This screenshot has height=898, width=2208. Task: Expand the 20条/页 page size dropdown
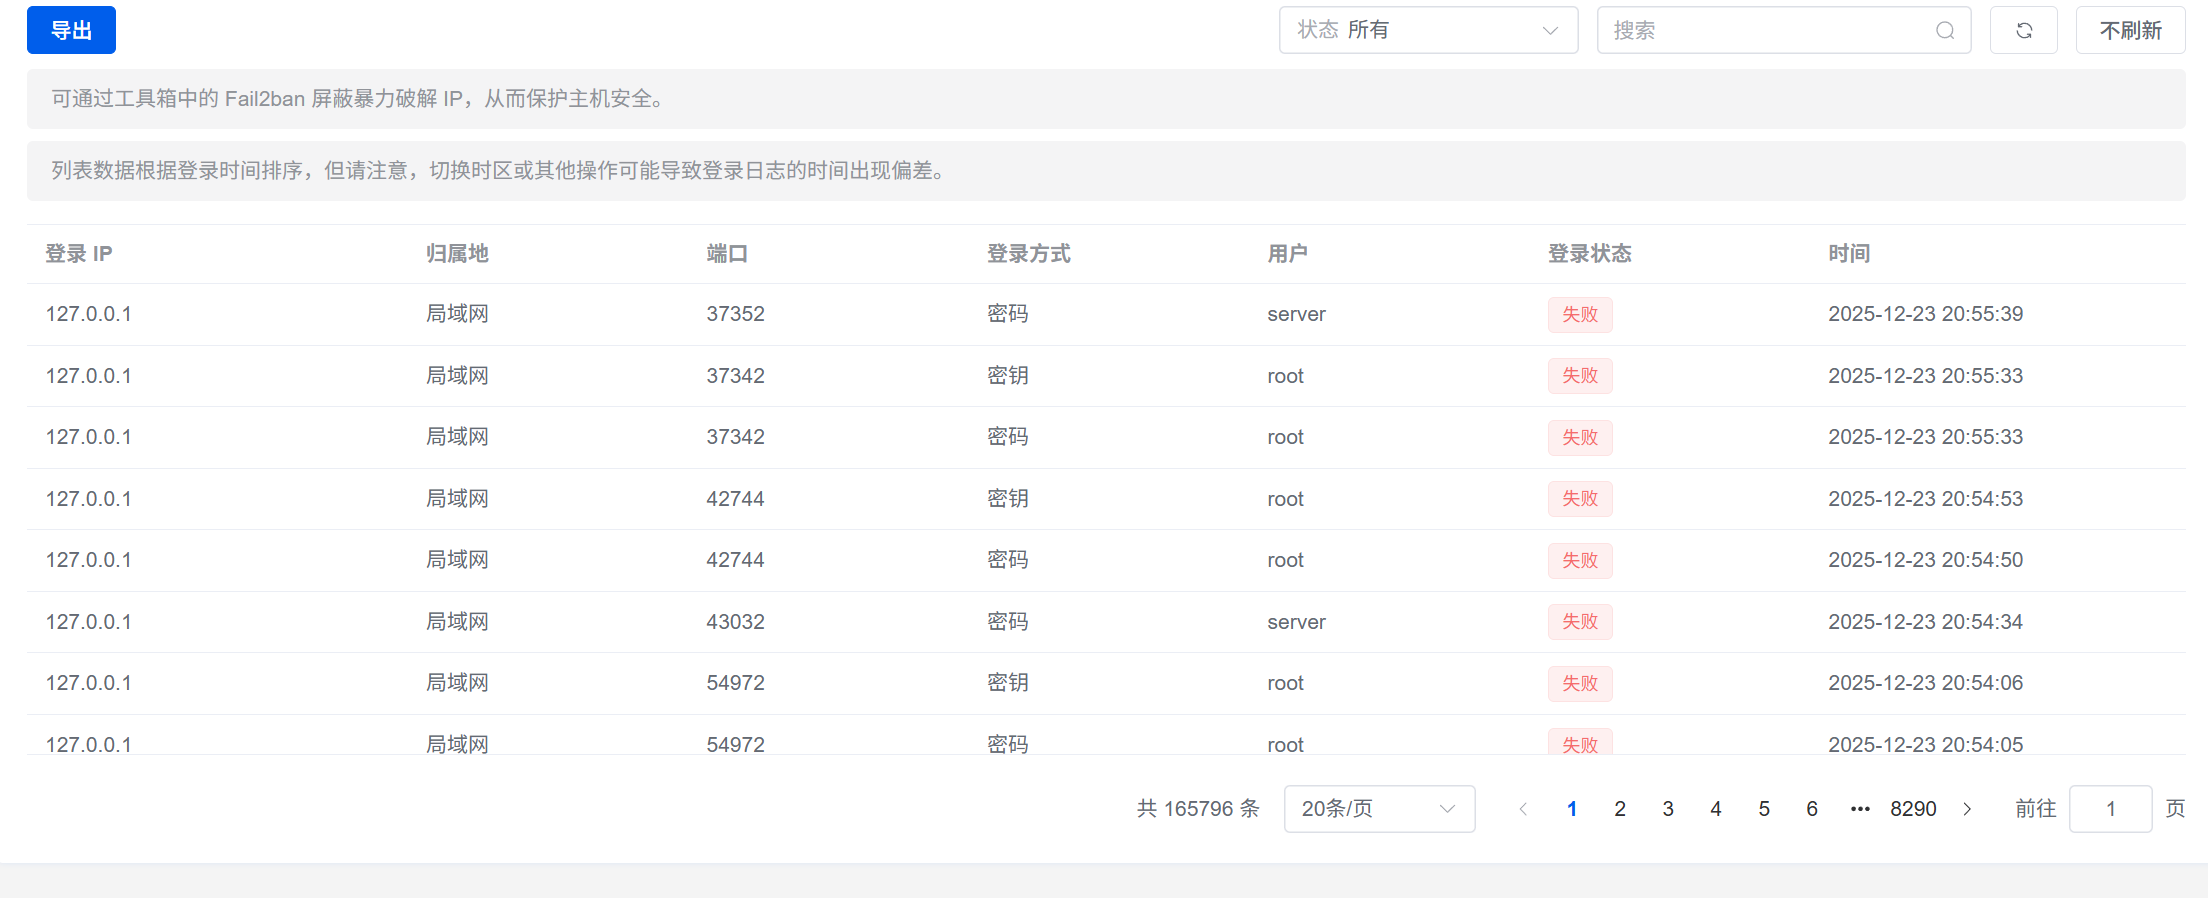click(x=1378, y=809)
